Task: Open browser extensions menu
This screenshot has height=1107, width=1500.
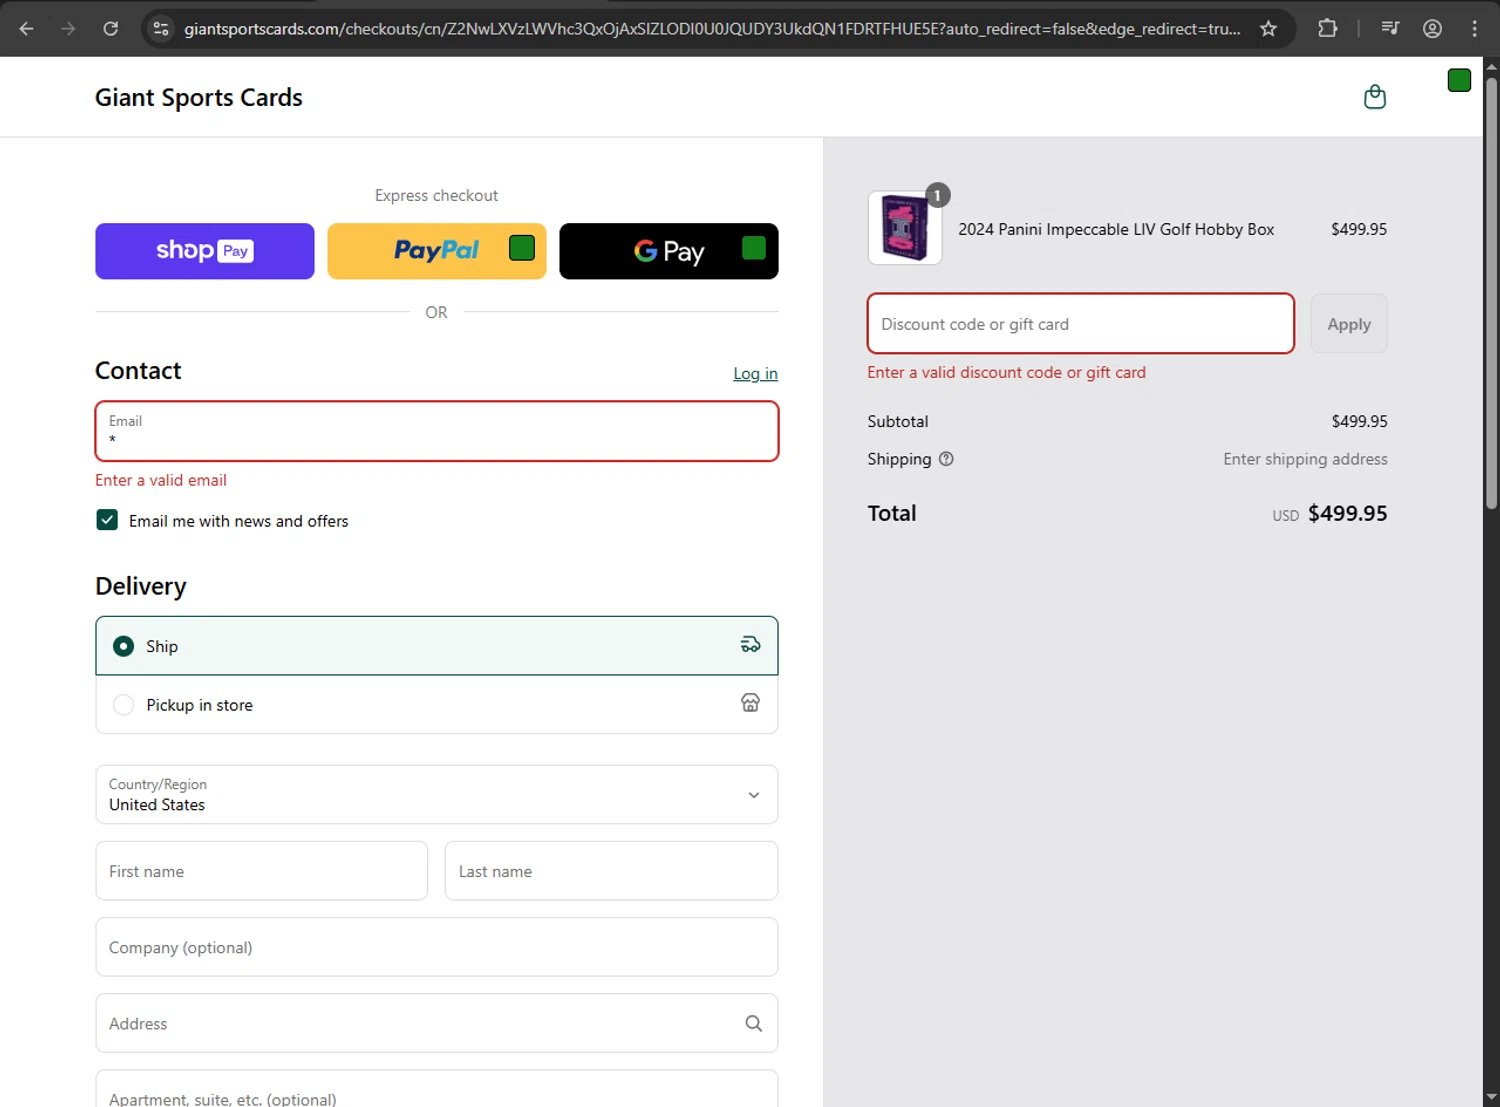Action: 1327,28
